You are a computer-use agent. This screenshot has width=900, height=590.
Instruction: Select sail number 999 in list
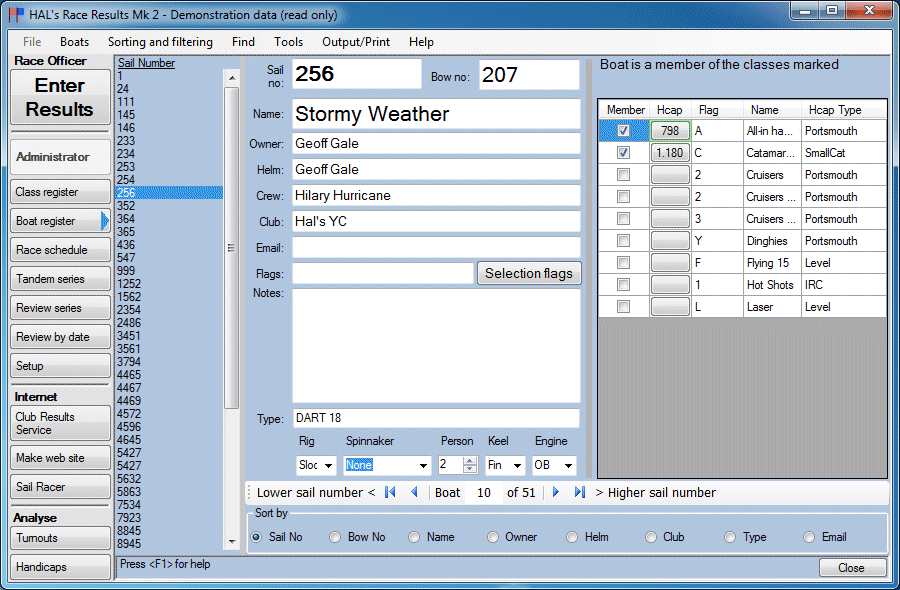126,271
